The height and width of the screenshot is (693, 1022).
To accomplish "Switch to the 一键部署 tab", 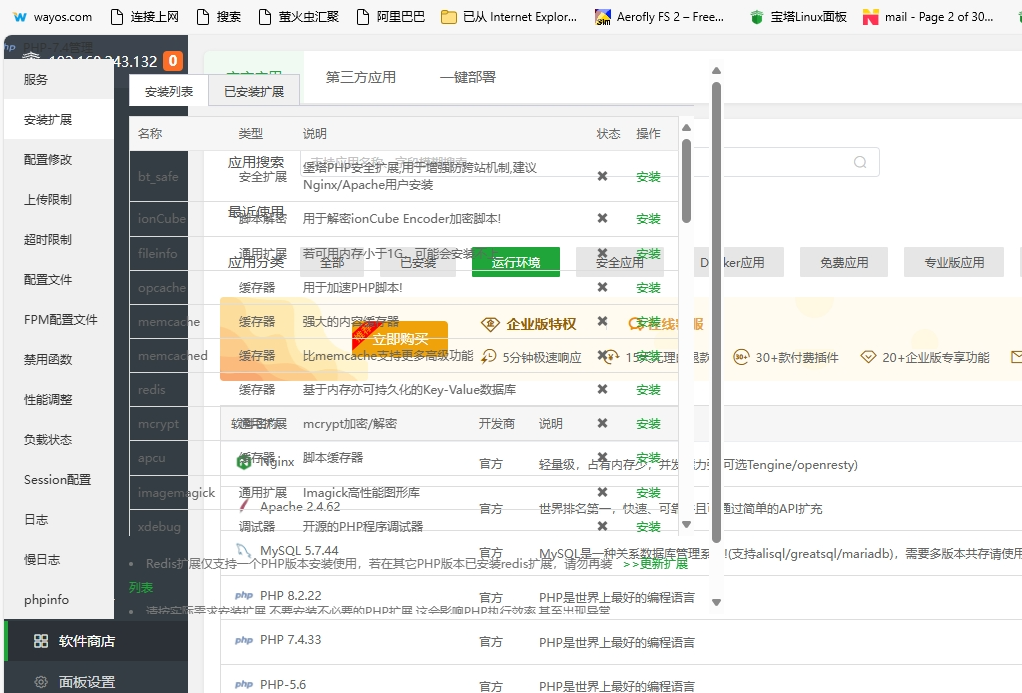I will (x=467, y=77).
